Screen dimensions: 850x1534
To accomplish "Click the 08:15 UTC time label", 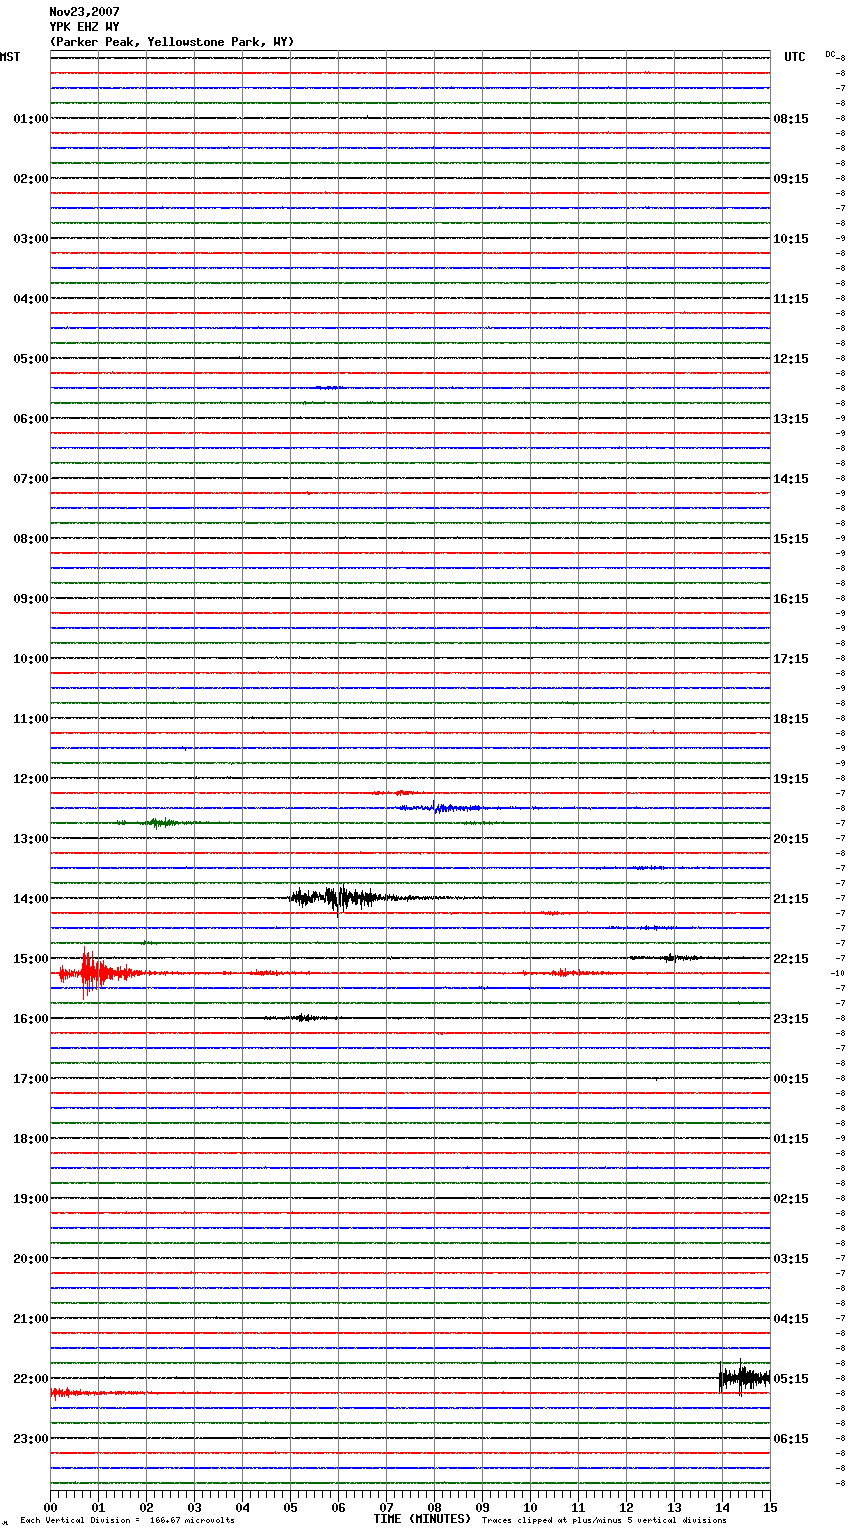I will 791,119.
